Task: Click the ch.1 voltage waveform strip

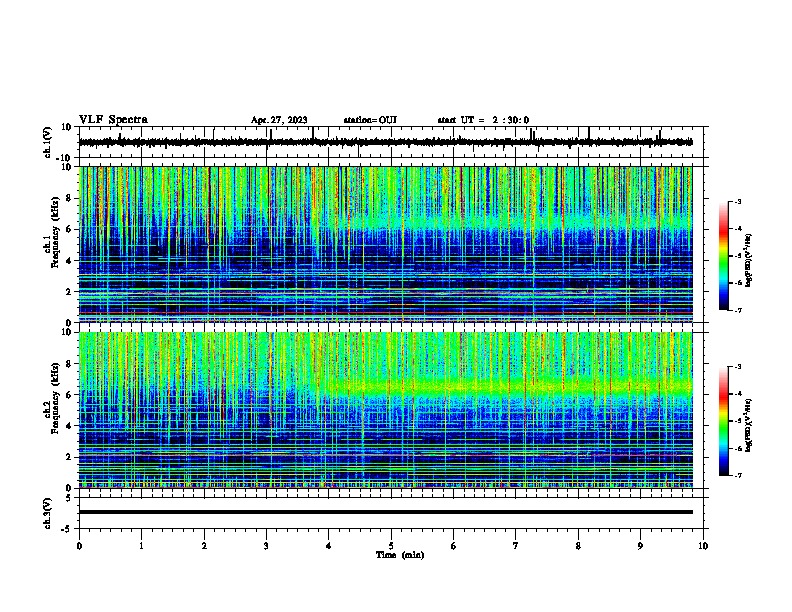Action: click(x=385, y=142)
